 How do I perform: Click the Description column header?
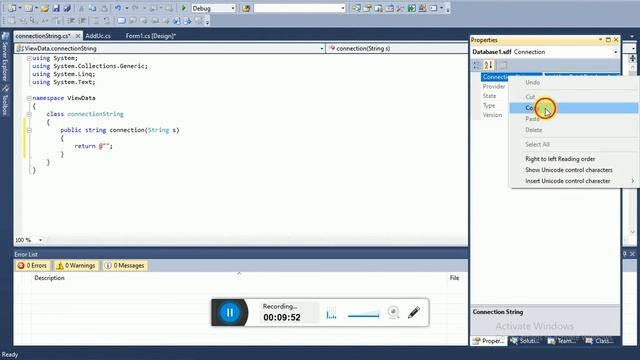(49, 278)
